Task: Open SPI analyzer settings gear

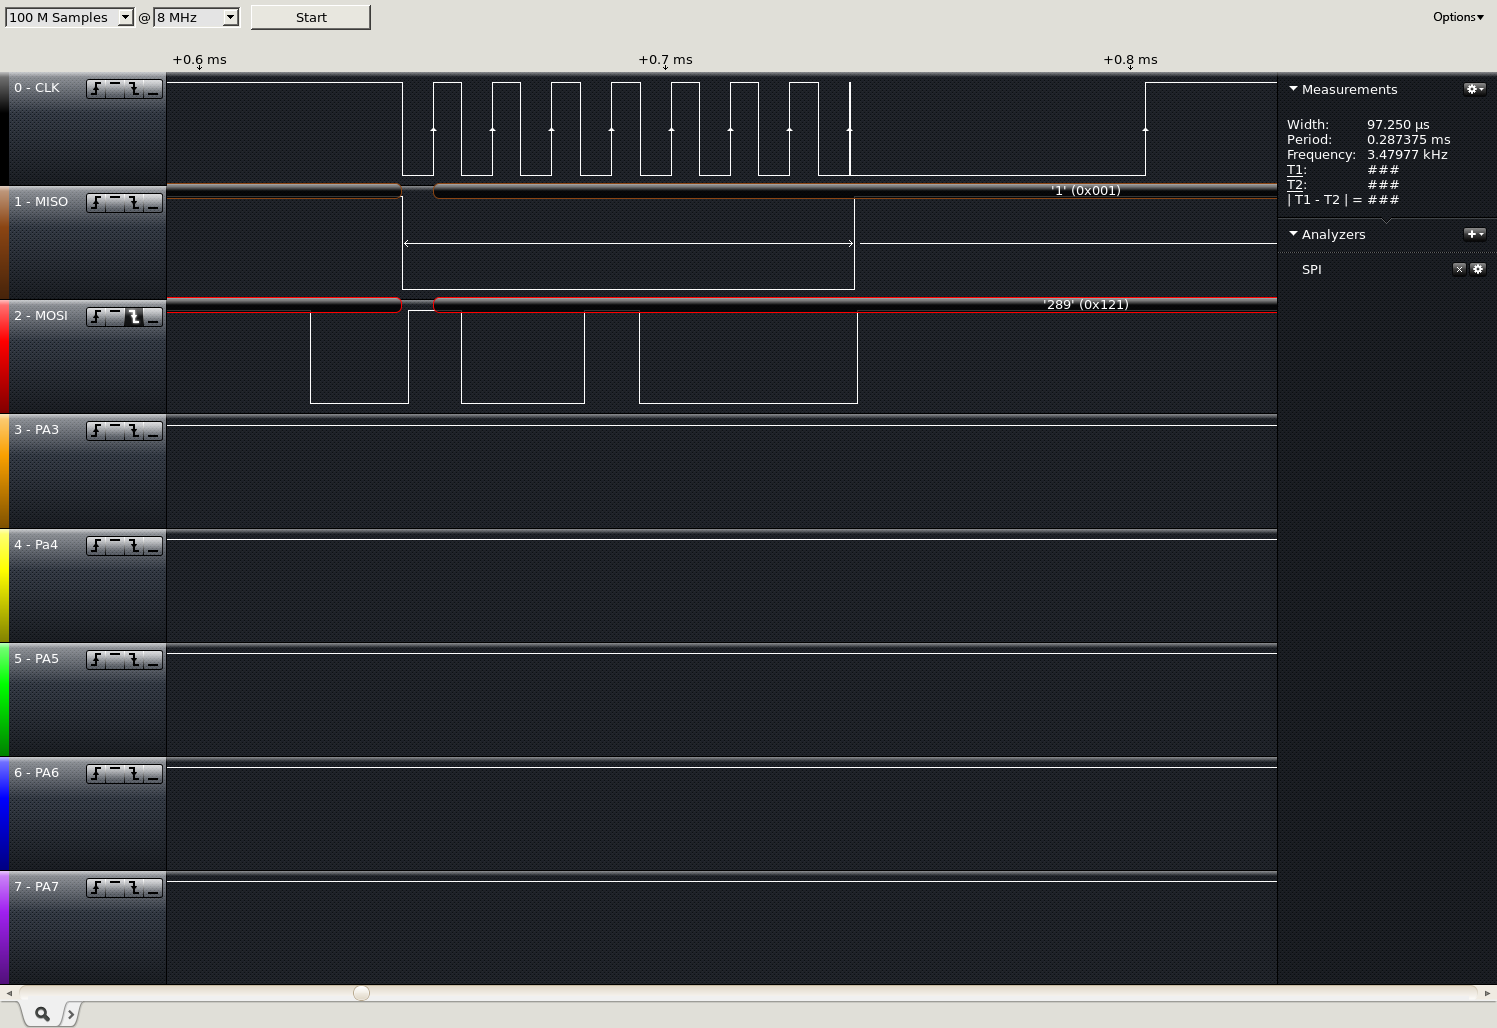Action: (1478, 269)
